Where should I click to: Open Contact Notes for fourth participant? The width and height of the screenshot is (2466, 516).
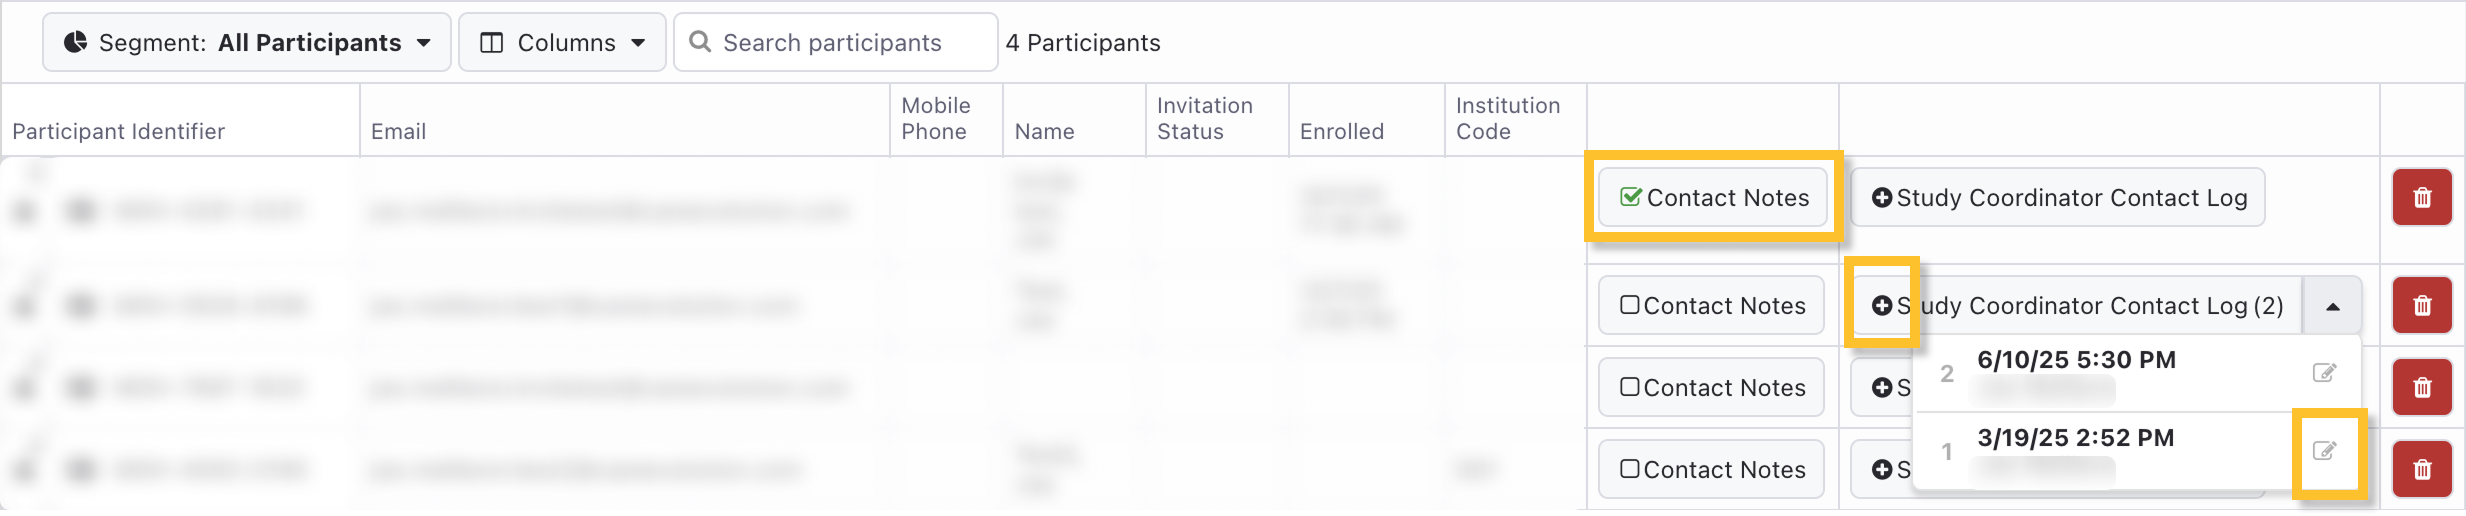tap(1711, 469)
